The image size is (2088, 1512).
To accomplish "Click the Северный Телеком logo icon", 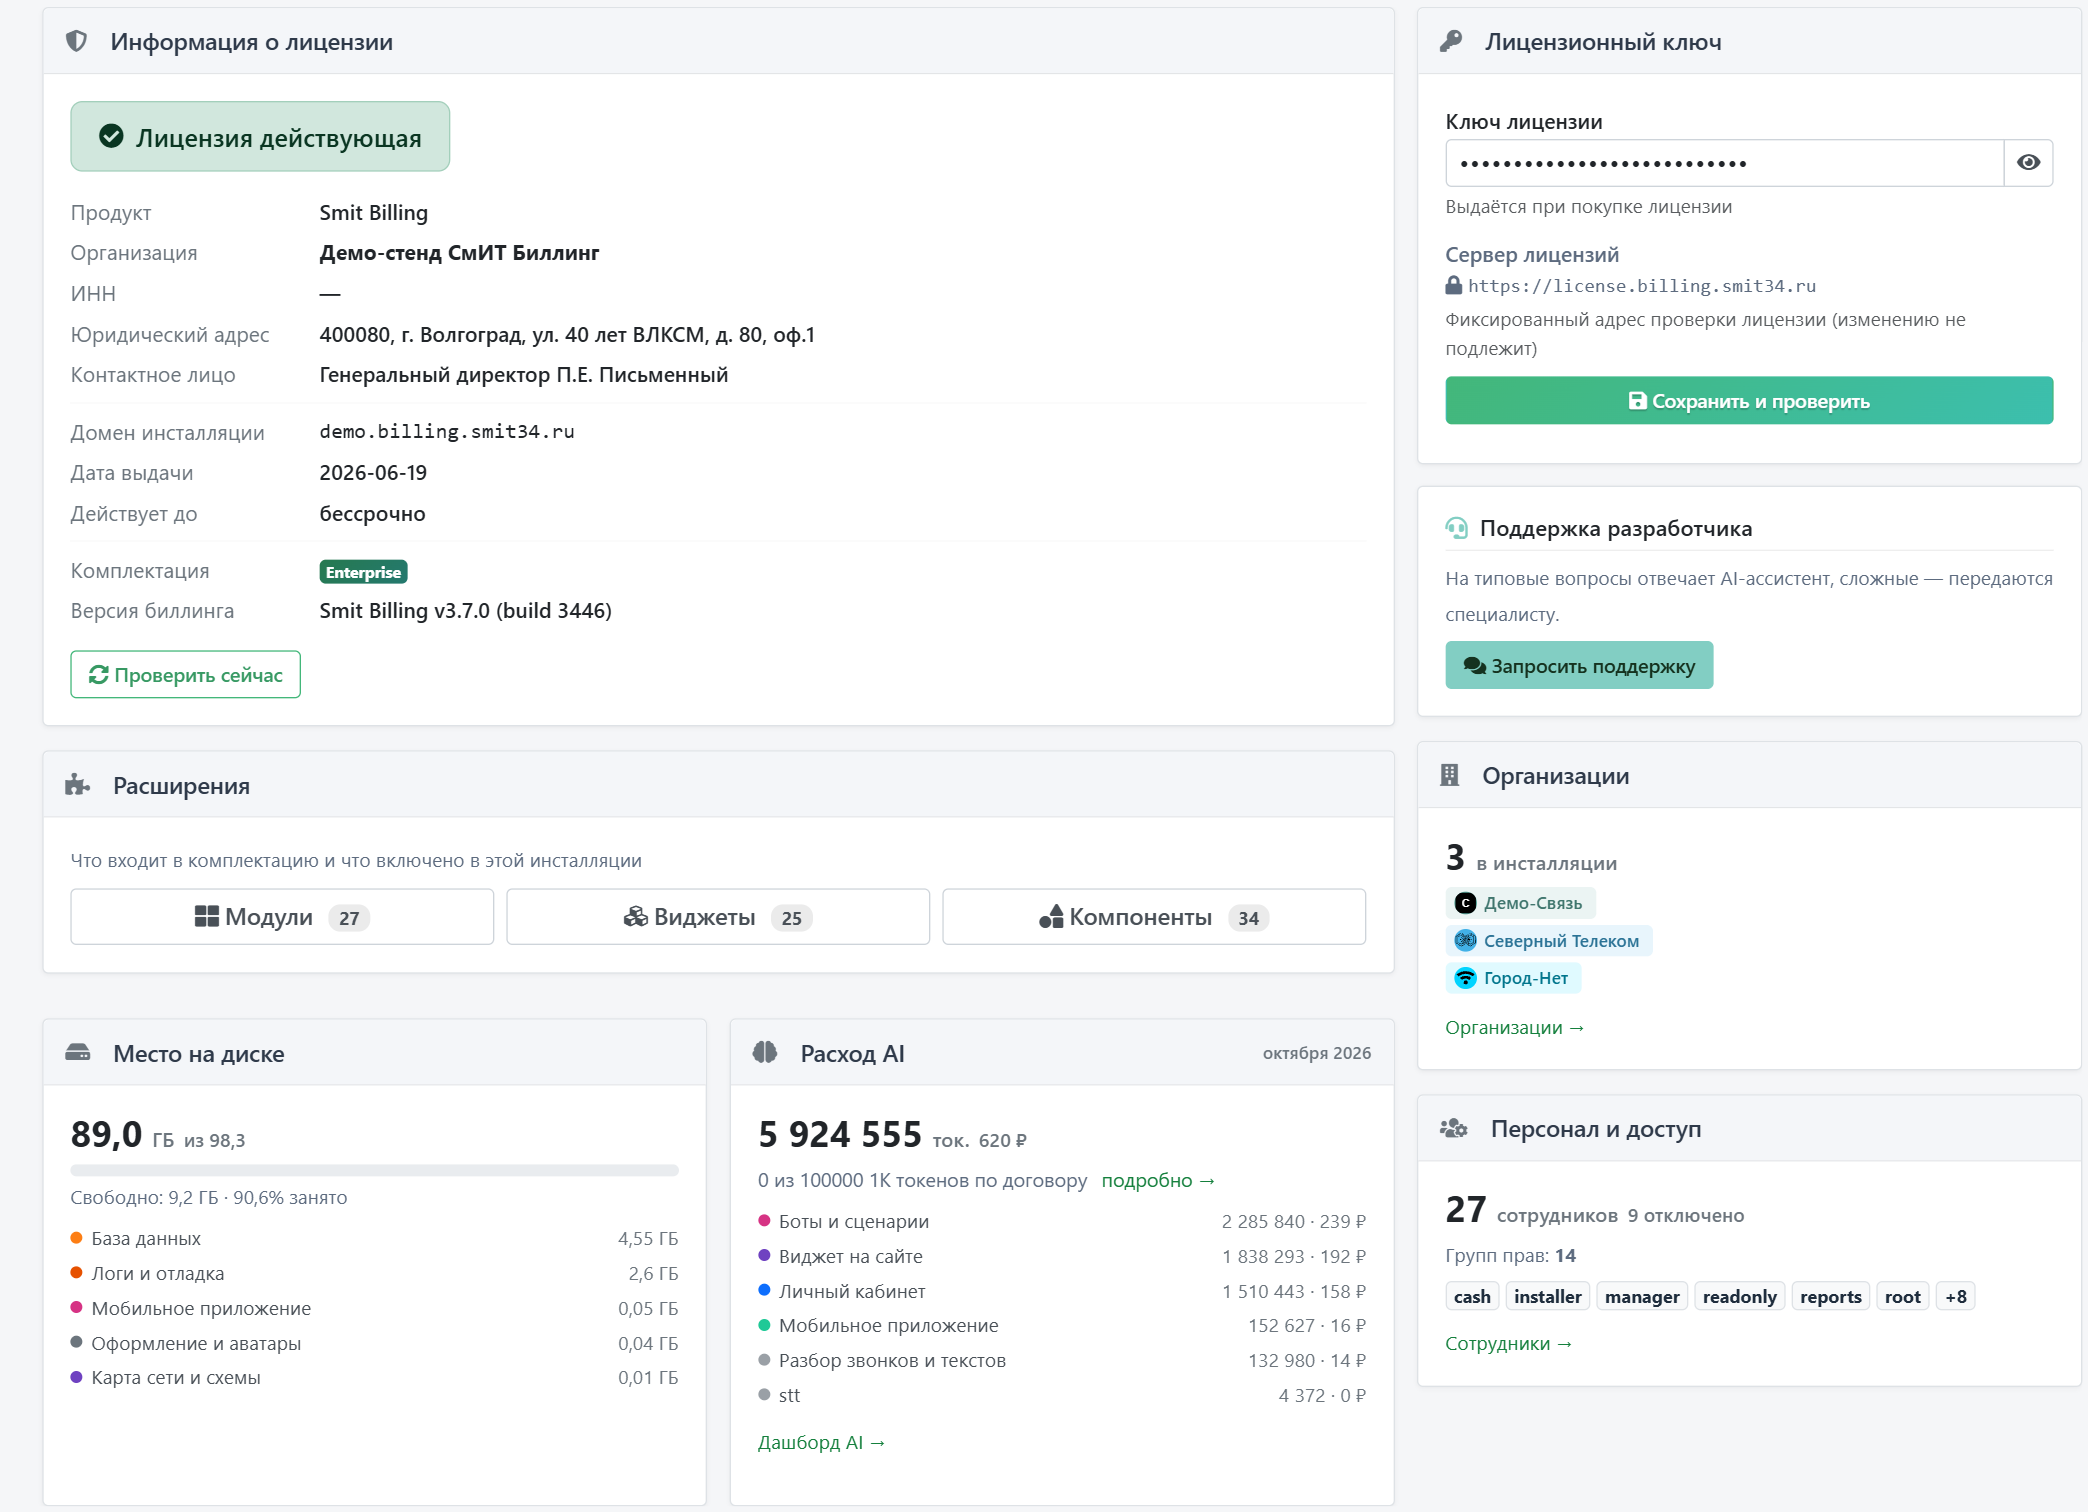I will [x=1465, y=940].
